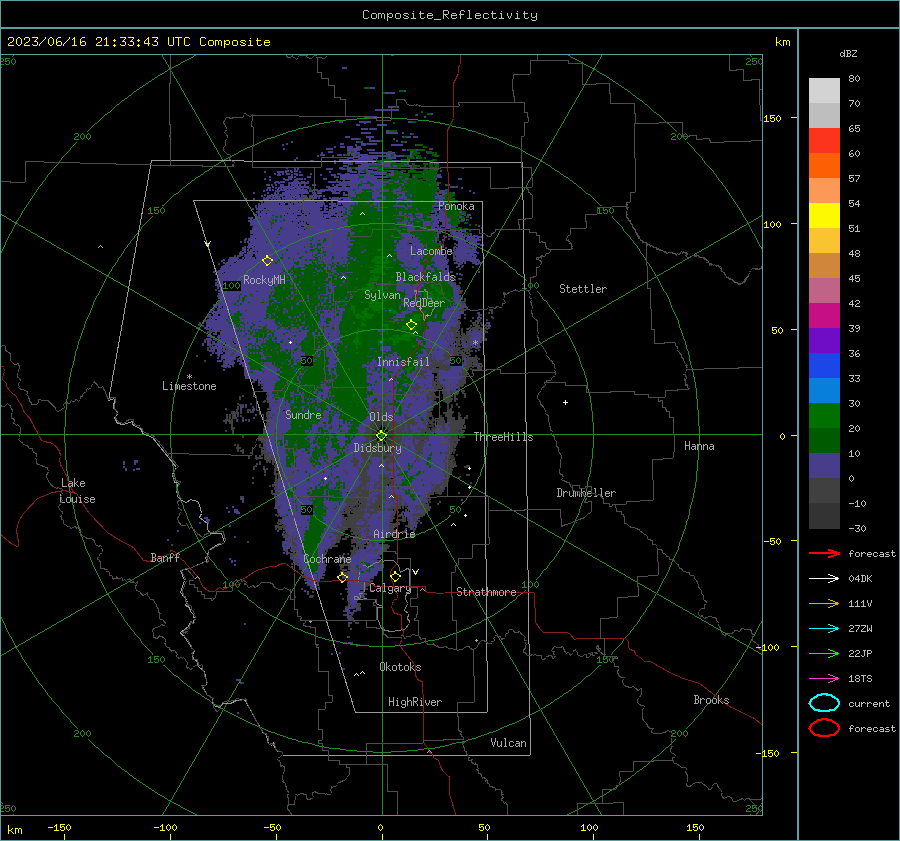Click the yellow marker near RockyMH
The image size is (900, 841).
[x=267, y=261]
